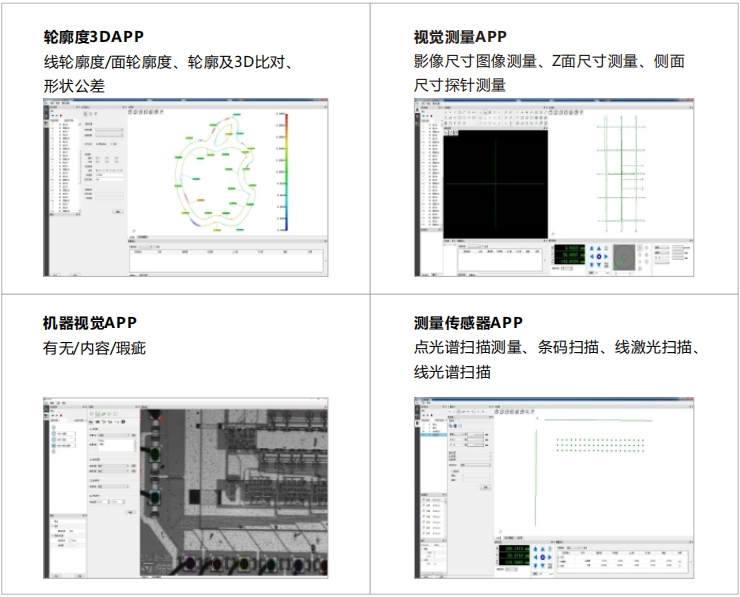This screenshot has height=597, width=740.
Task: Click the black square on the 机器视觉APP chip image
Action: tap(194, 496)
